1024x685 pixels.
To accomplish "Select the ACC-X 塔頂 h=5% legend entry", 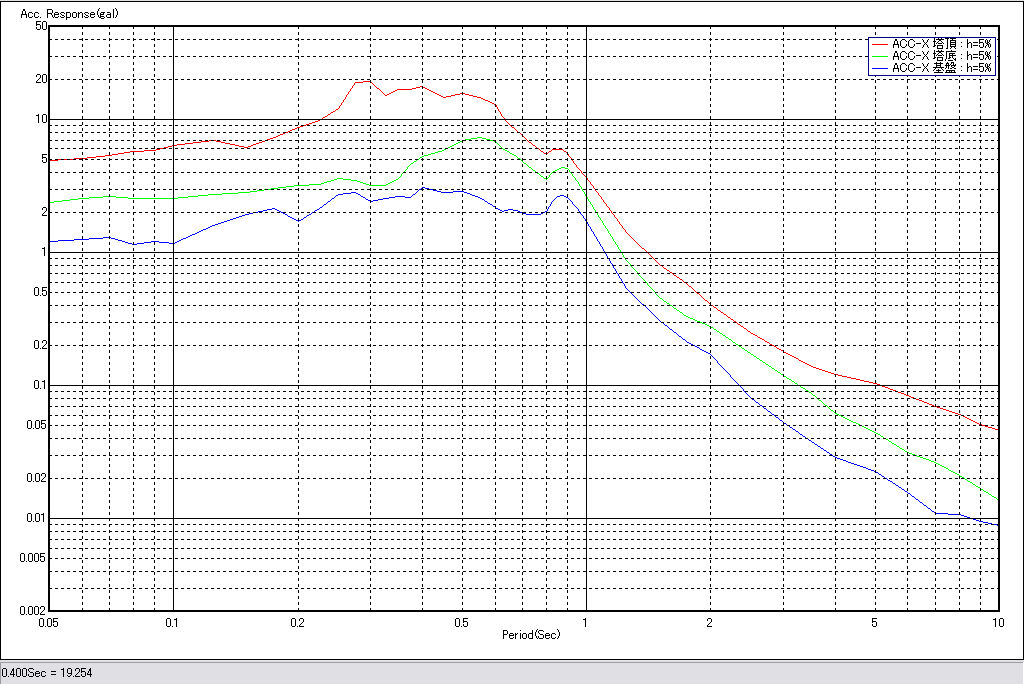I will point(942,45).
